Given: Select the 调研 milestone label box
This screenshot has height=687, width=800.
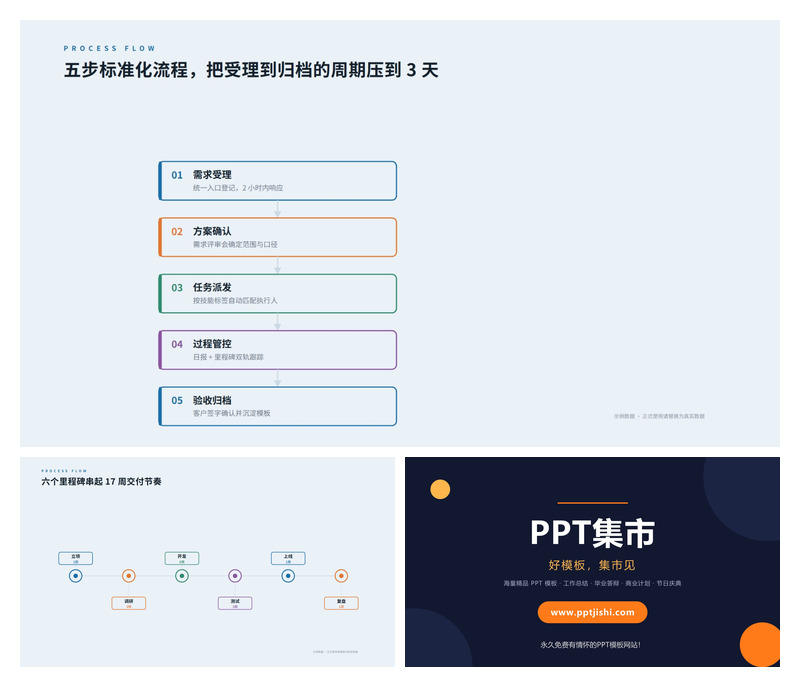Looking at the screenshot, I should (x=129, y=603).
